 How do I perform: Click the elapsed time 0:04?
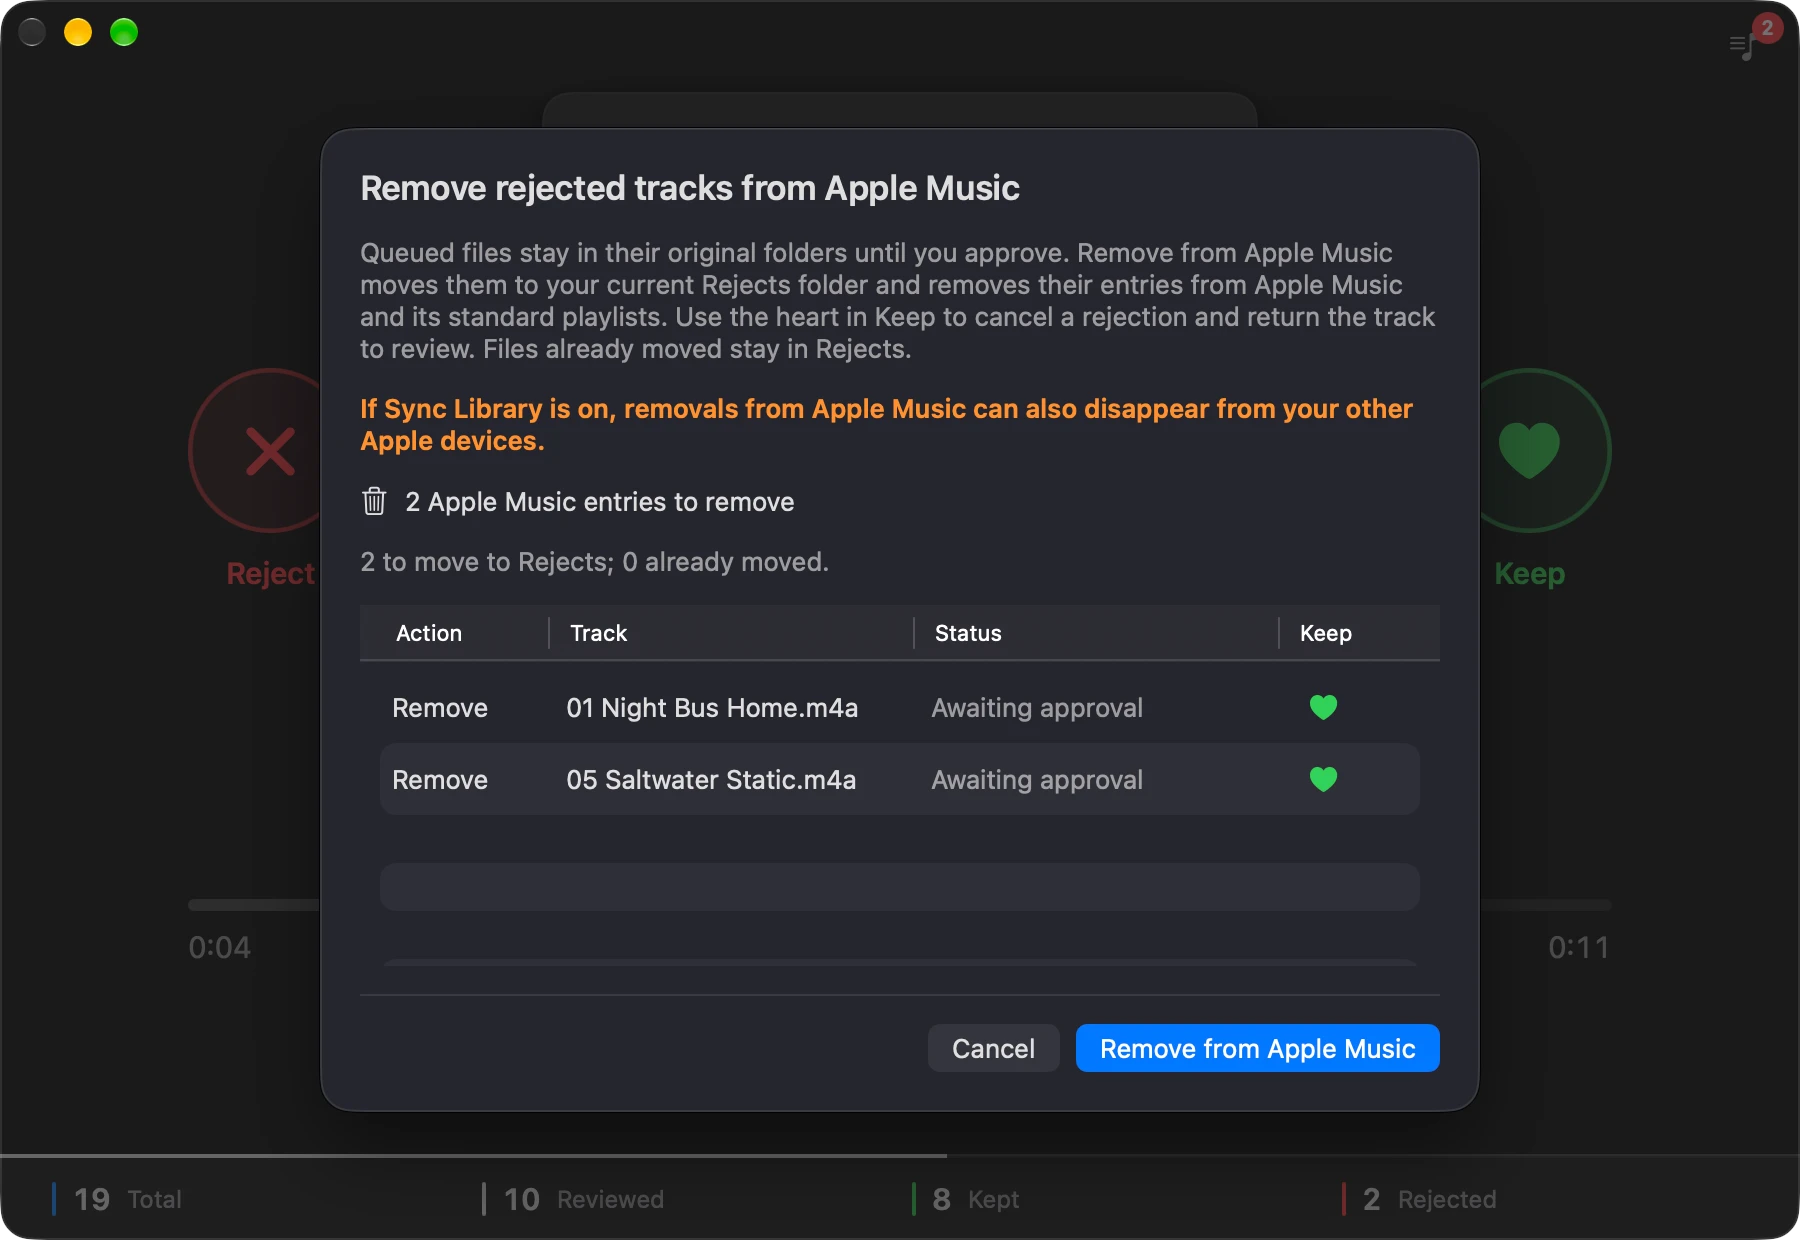point(220,947)
